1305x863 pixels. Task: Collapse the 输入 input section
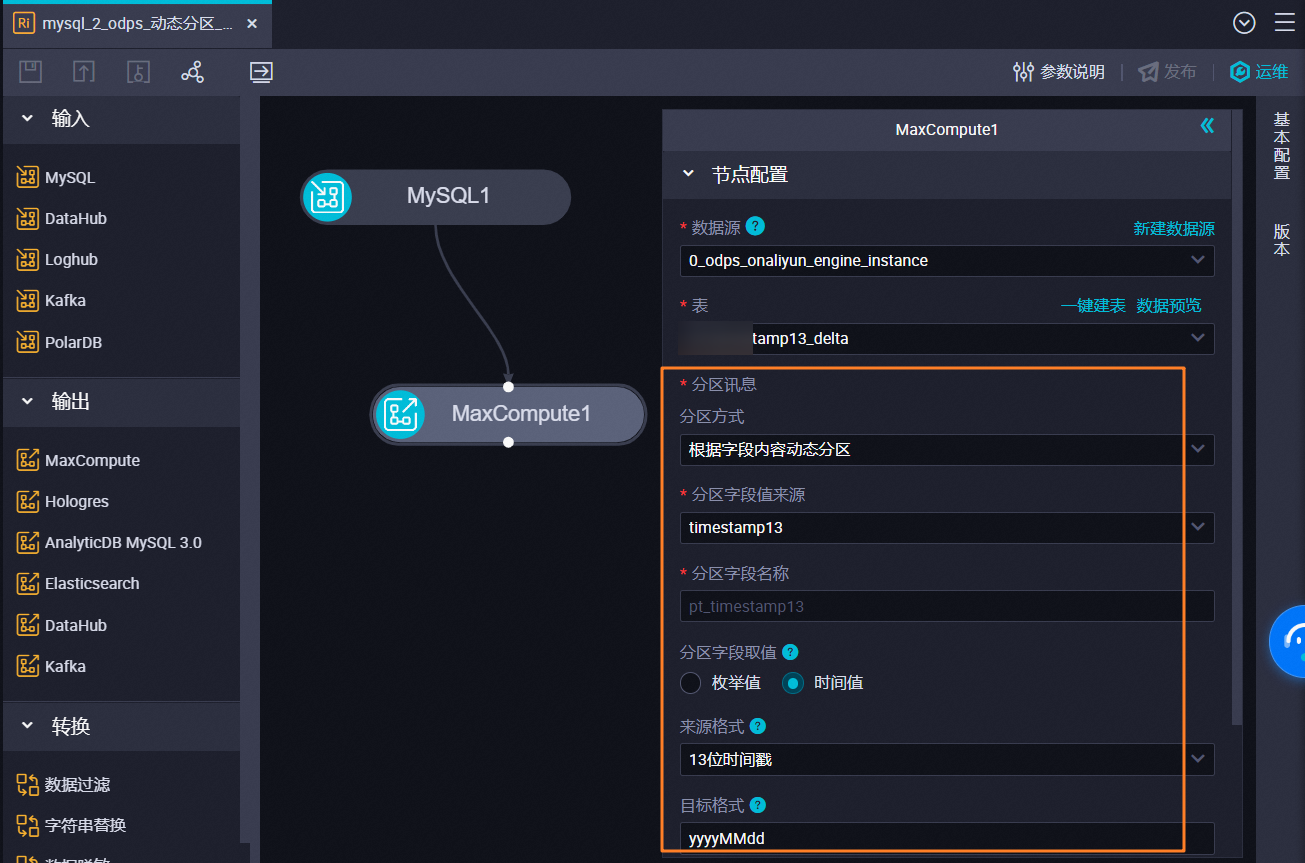click(x=27, y=118)
